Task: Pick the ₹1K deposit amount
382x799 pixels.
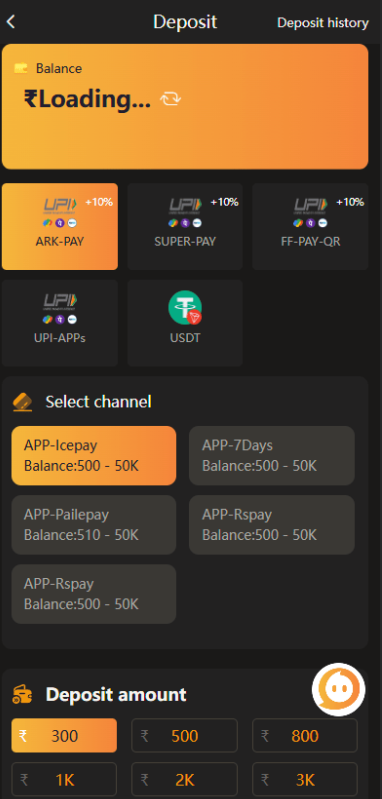Action: (64, 779)
